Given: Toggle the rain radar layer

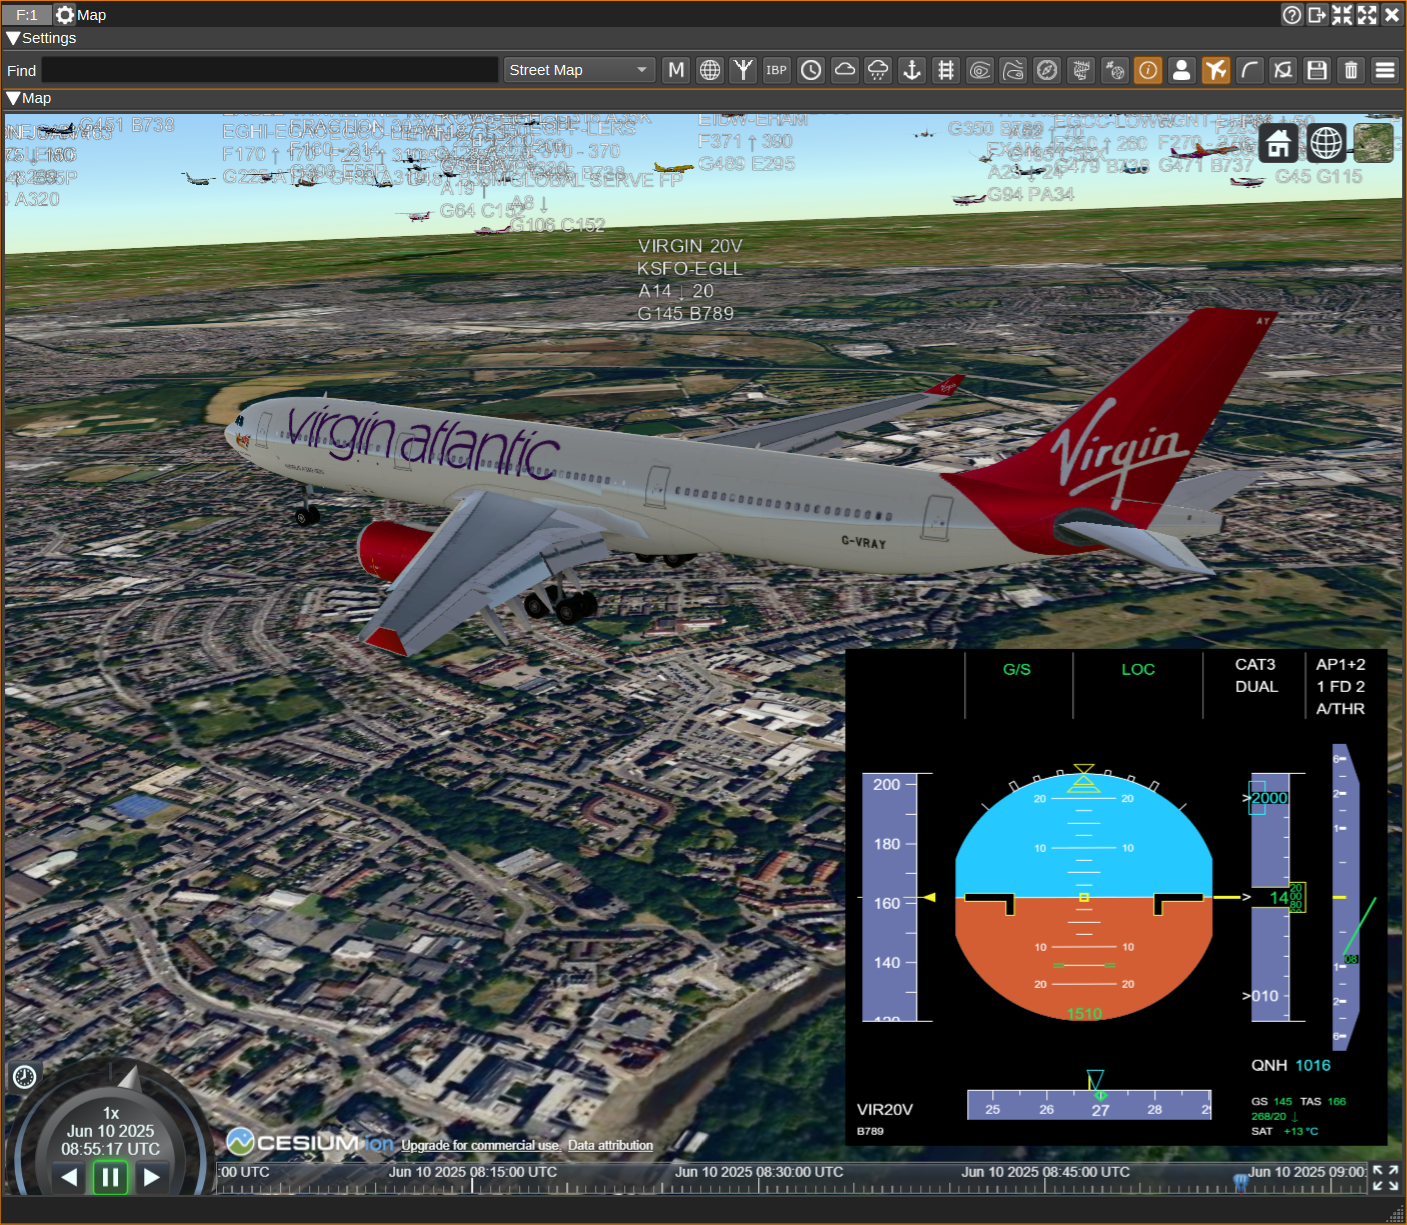Looking at the screenshot, I should [x=878, y=70].
